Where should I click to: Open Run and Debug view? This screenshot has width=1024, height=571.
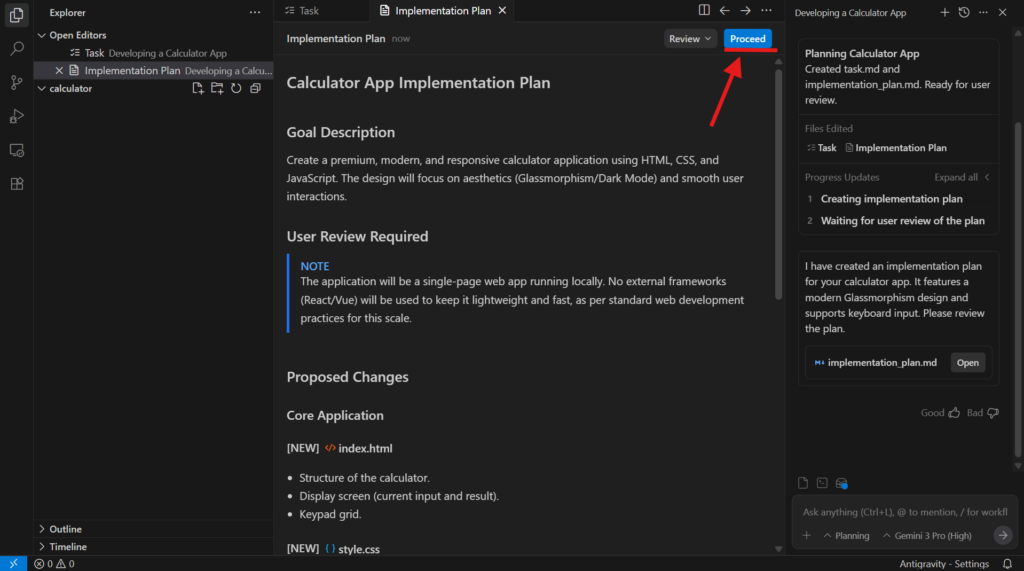tap(16, 116)
